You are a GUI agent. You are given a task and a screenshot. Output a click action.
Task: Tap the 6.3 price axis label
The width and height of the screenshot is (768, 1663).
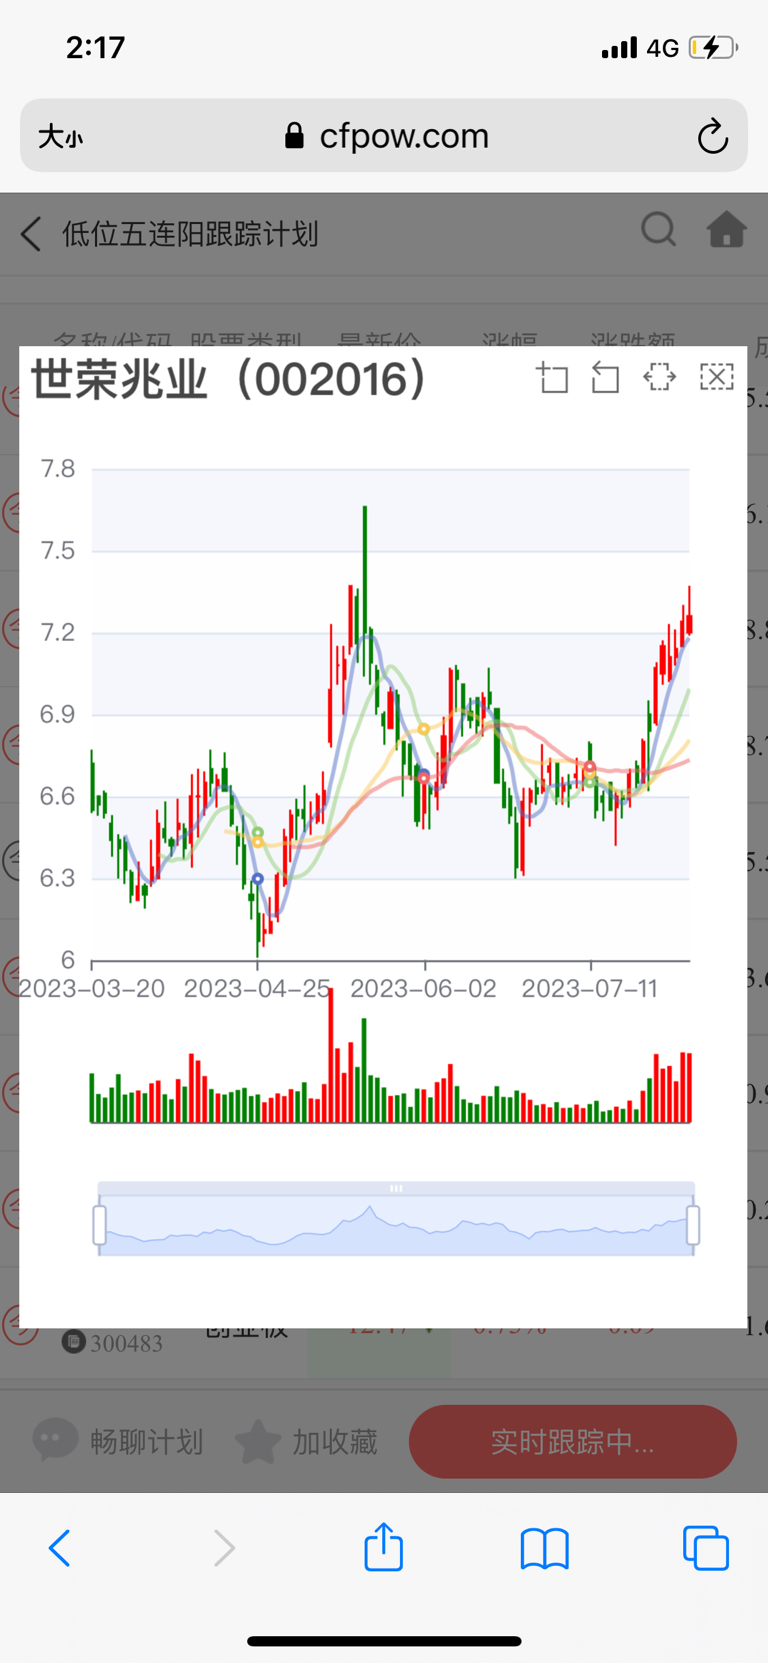click(x=57, y=878)
